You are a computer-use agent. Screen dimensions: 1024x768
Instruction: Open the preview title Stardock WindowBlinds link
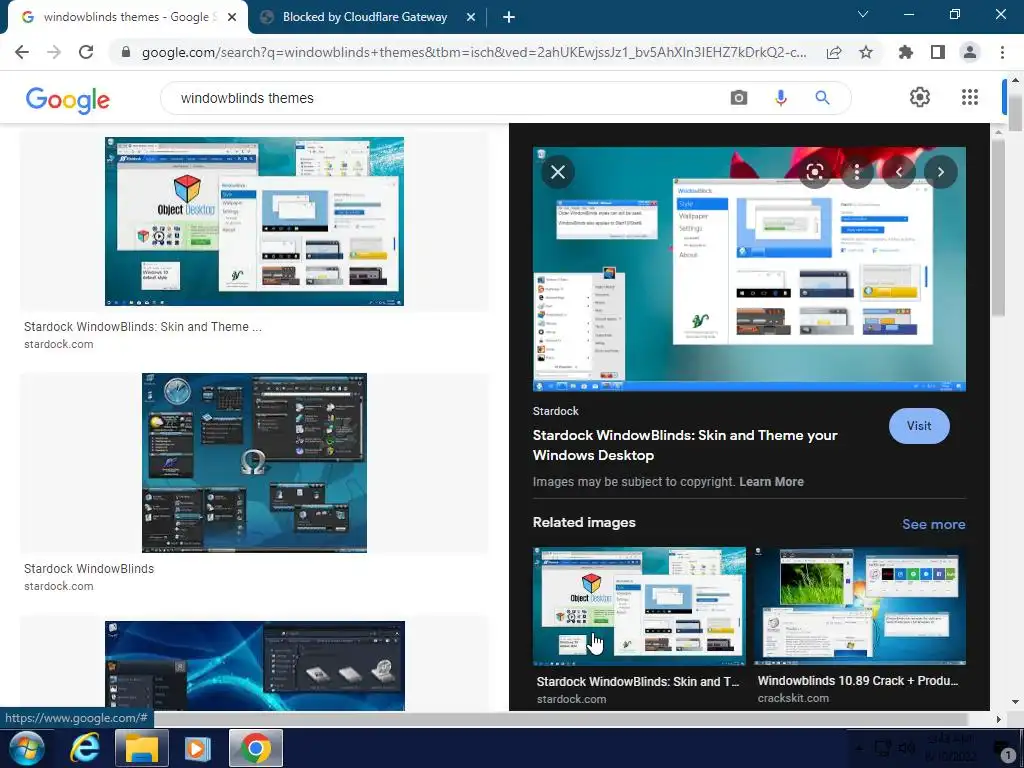click(684, 445)
